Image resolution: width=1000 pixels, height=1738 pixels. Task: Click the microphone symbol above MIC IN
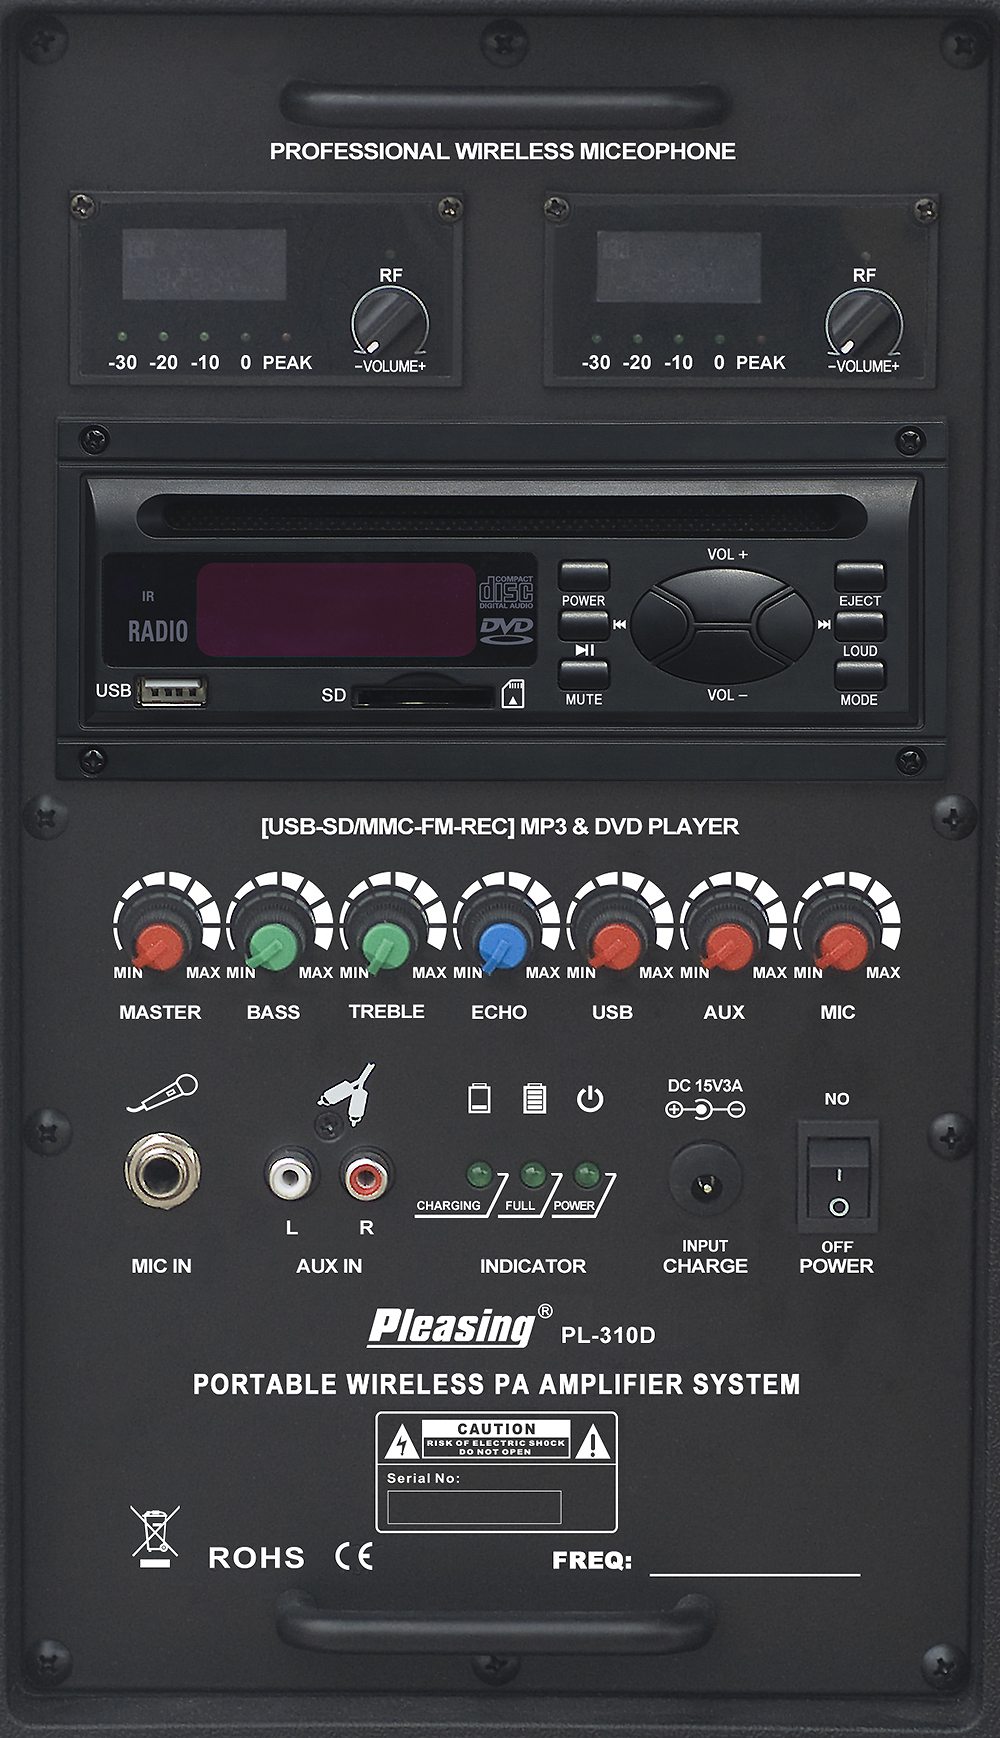point(162,1093)
